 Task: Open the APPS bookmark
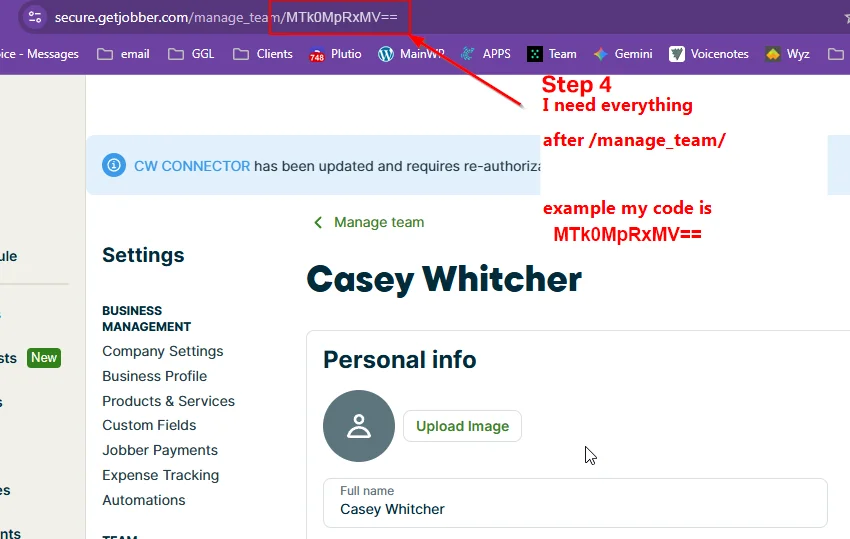[485, 54]
